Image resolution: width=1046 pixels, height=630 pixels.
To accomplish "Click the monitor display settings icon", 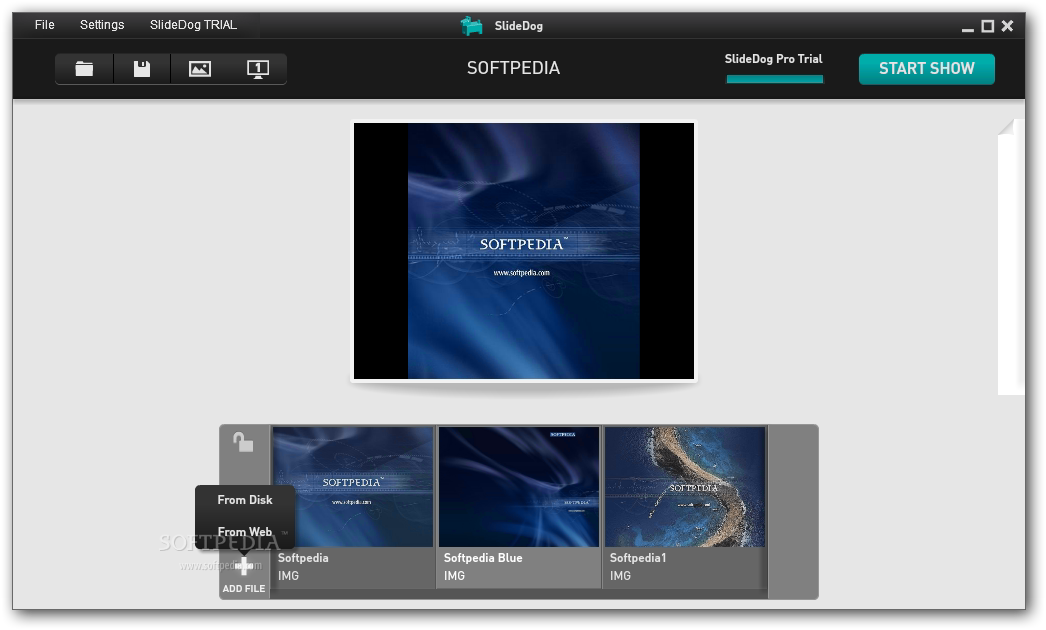I will click(x=257, y=69).
